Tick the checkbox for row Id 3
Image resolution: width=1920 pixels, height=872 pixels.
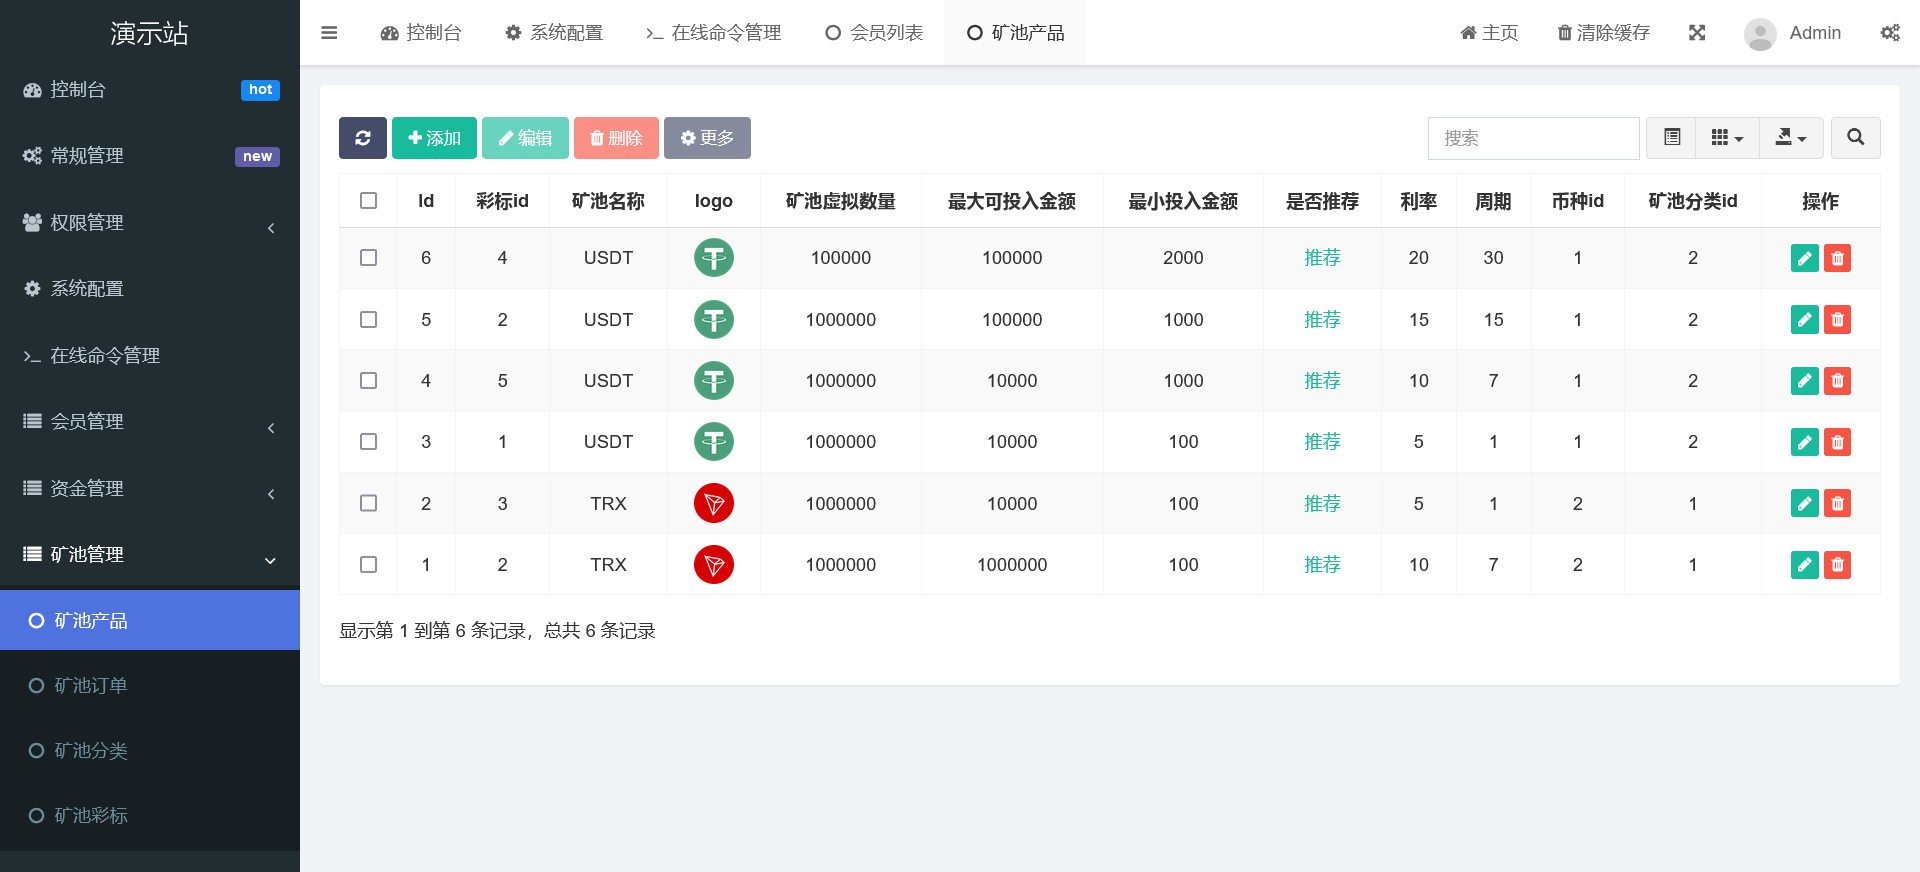[x=368, y=442]
